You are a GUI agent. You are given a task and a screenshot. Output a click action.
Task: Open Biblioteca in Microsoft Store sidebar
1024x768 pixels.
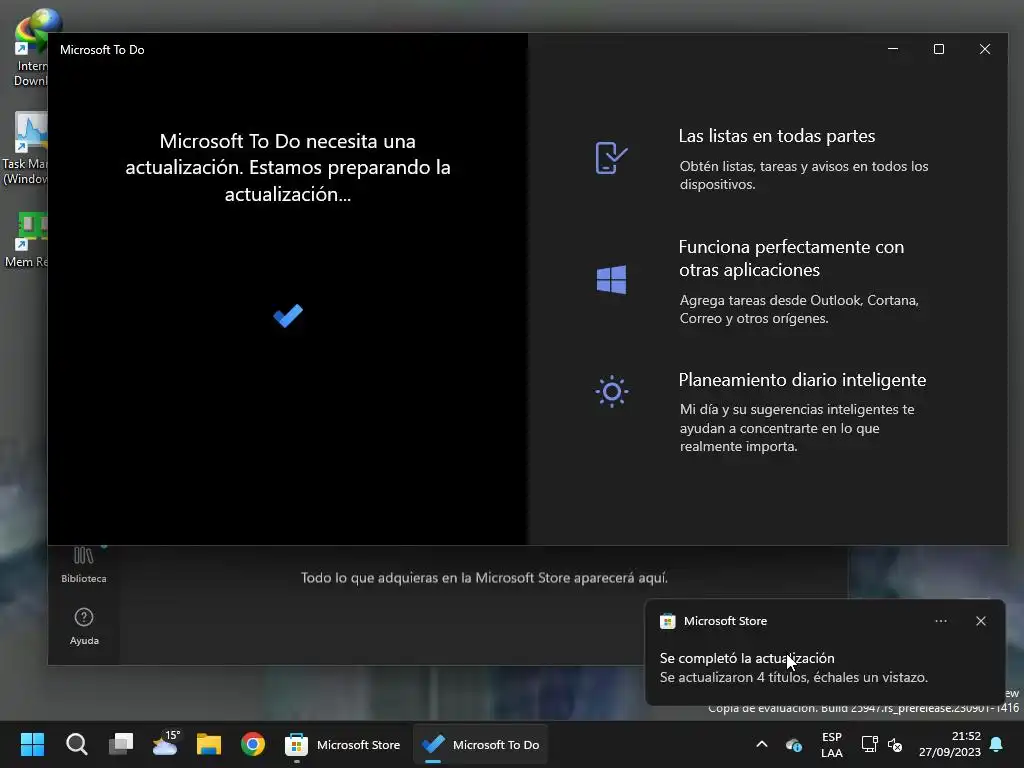click(x=84, y=566)
